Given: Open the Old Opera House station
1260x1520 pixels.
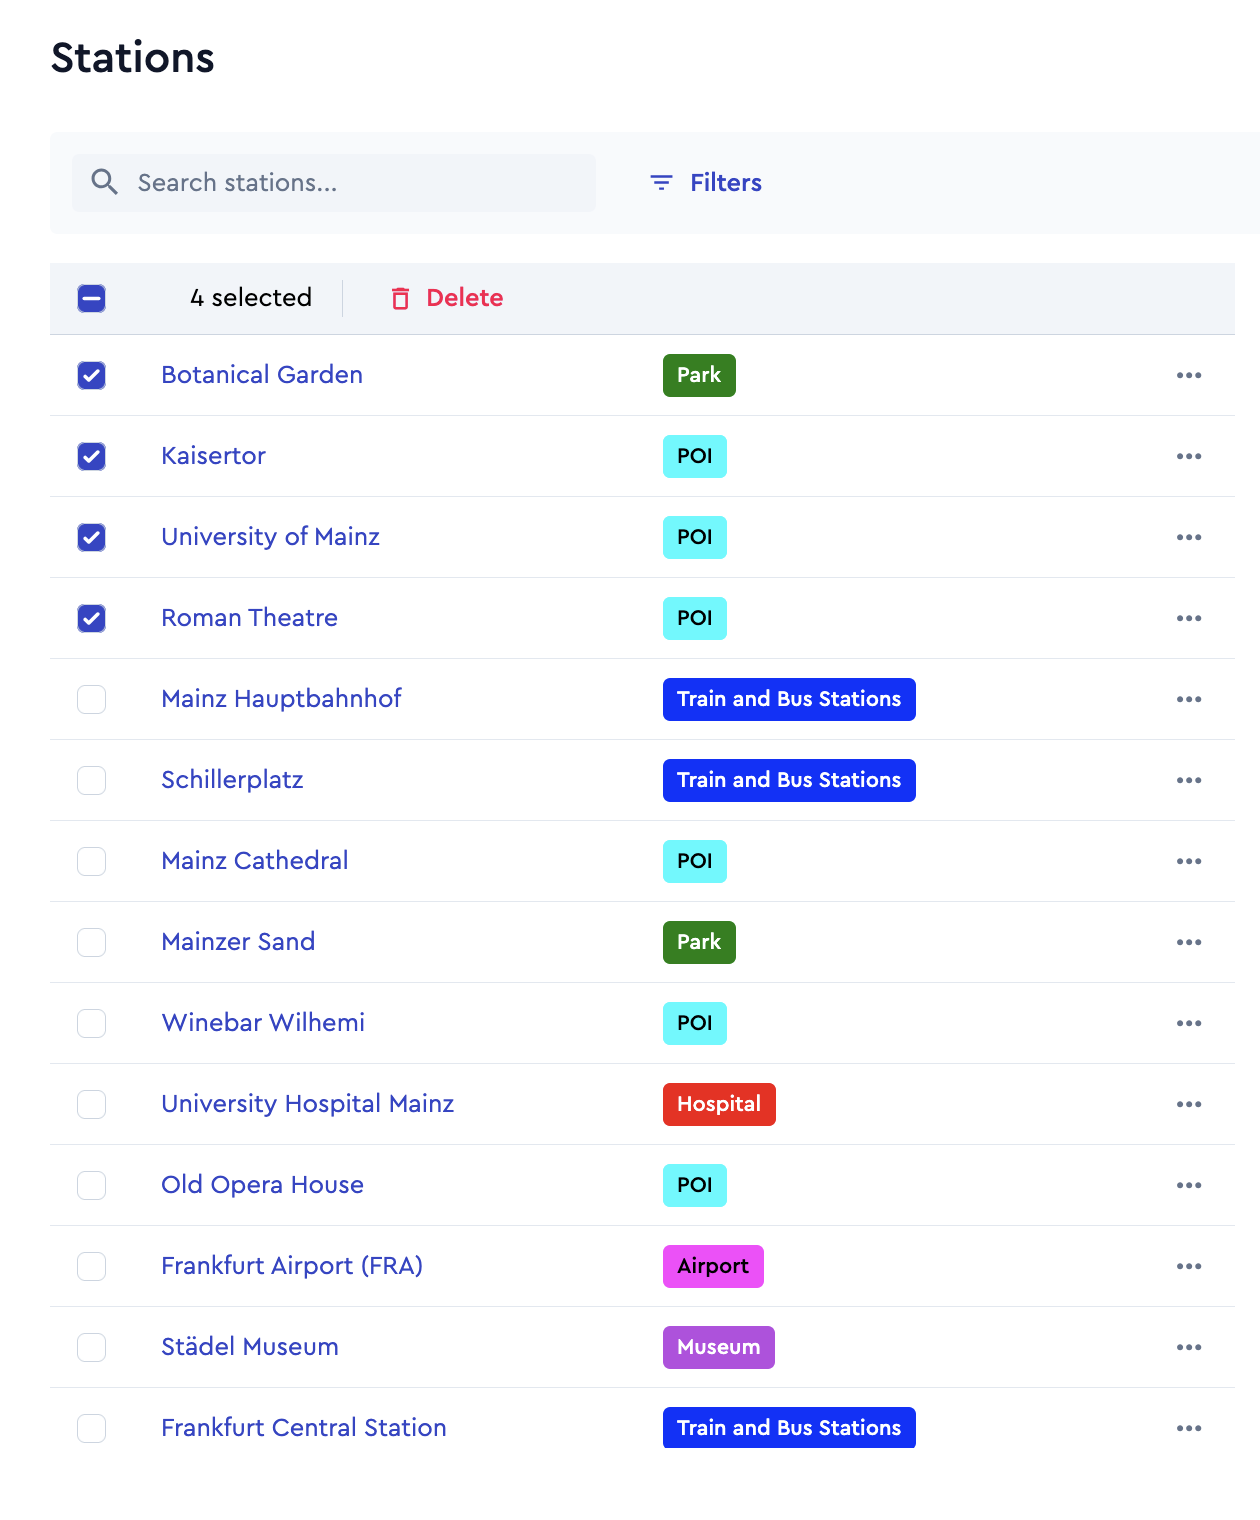Looking at the screenshot, I should 263,1185.
